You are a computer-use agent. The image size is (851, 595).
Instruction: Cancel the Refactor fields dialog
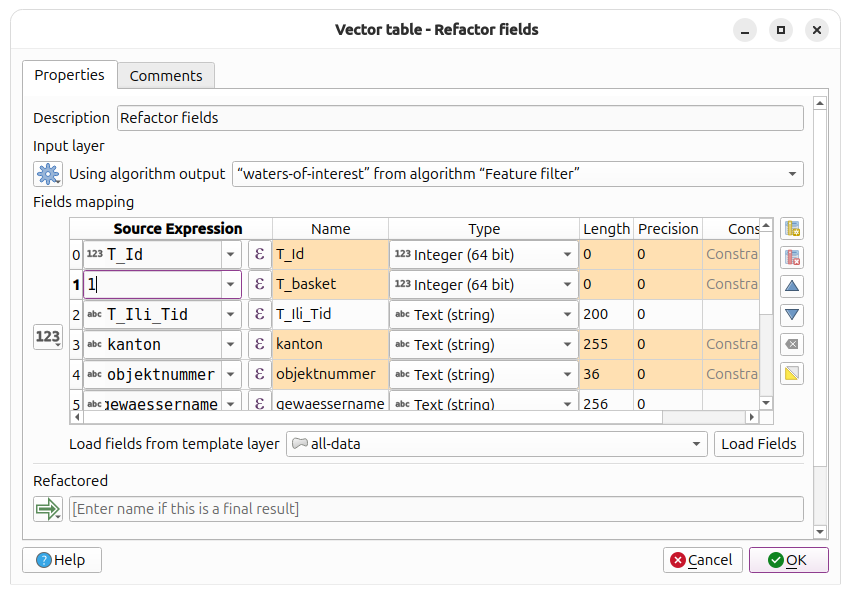pyautogui.click(x=702, y=560)
